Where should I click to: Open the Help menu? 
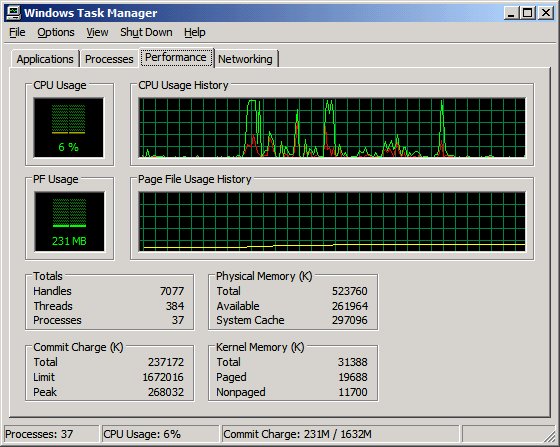pyautogui.click(x=195, y=32)
